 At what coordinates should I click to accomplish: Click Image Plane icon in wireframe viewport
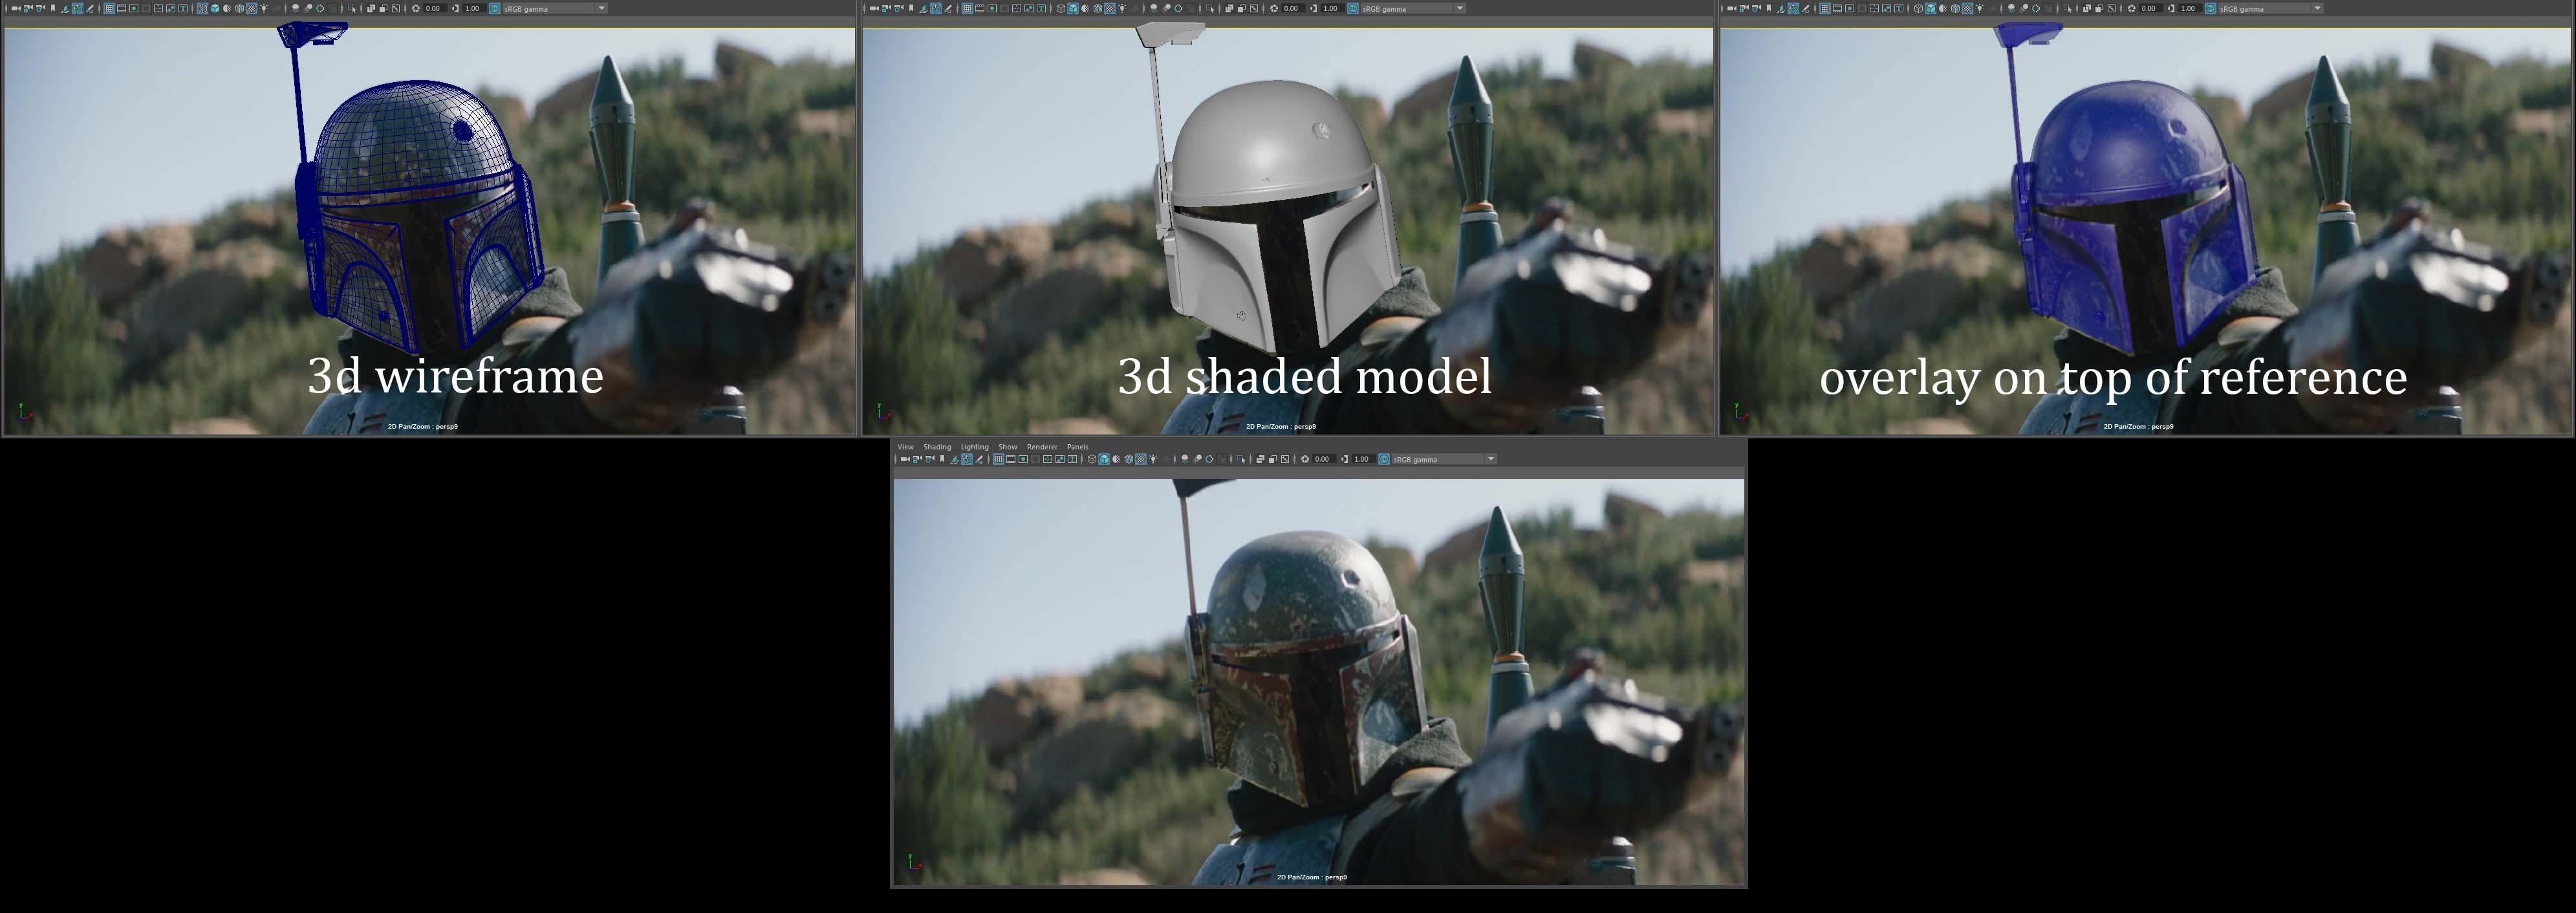tap(65, 8)
